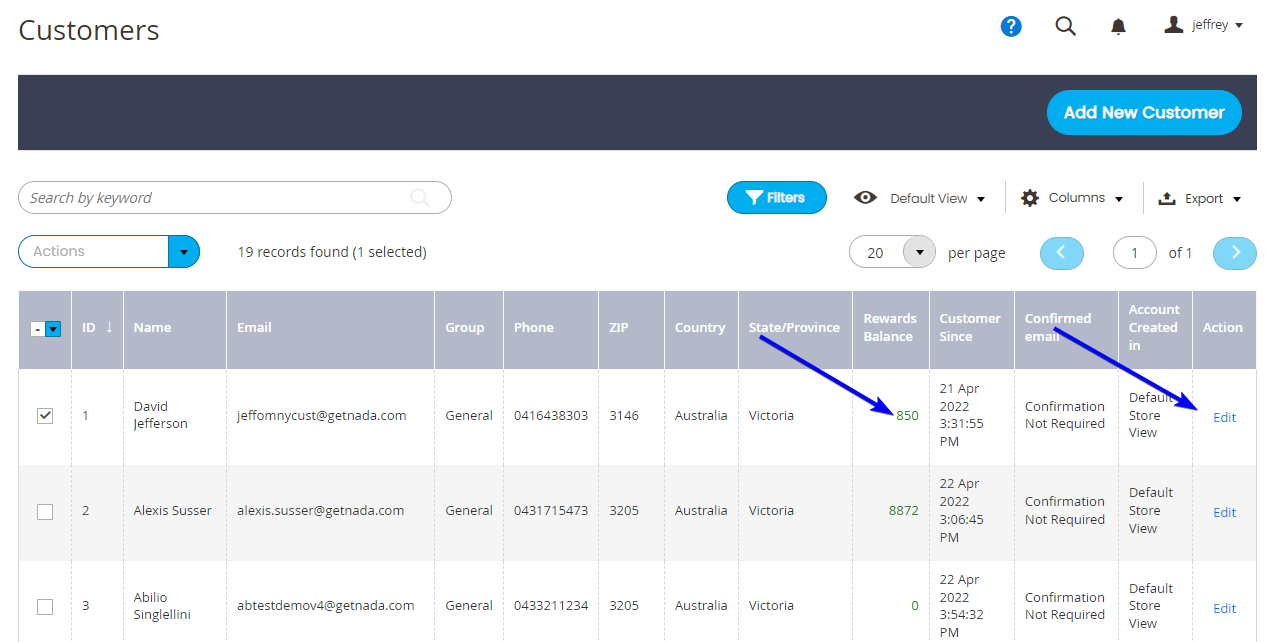Sort by Group column header
The image size is (1274, 642).
coord(465,327)
